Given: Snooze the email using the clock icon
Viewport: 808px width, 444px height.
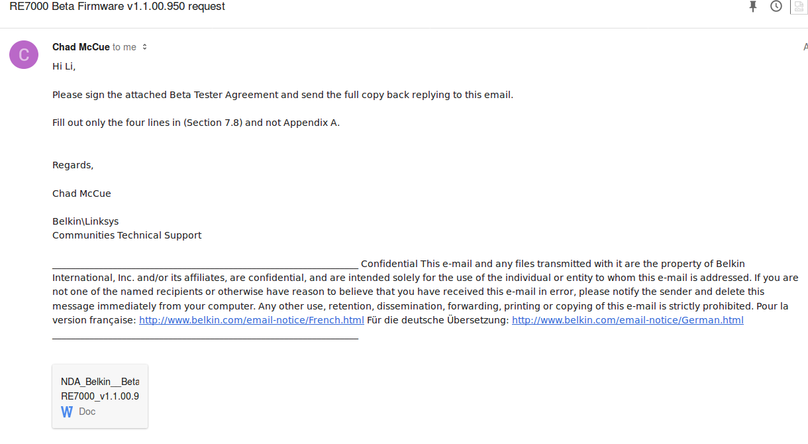Looking at the screenshot, I should click(776, 7).
